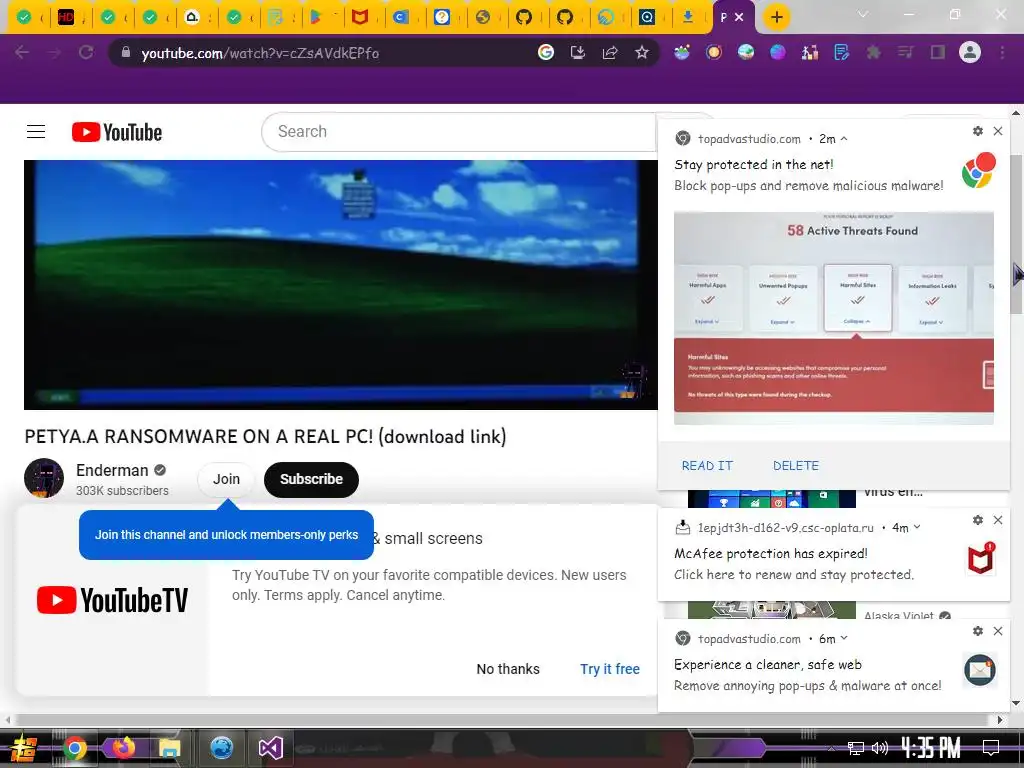Switch to the downloads arrow tab
This screenshot has width=1024, height=768.
pyautogui.click(x=688, y=18)
